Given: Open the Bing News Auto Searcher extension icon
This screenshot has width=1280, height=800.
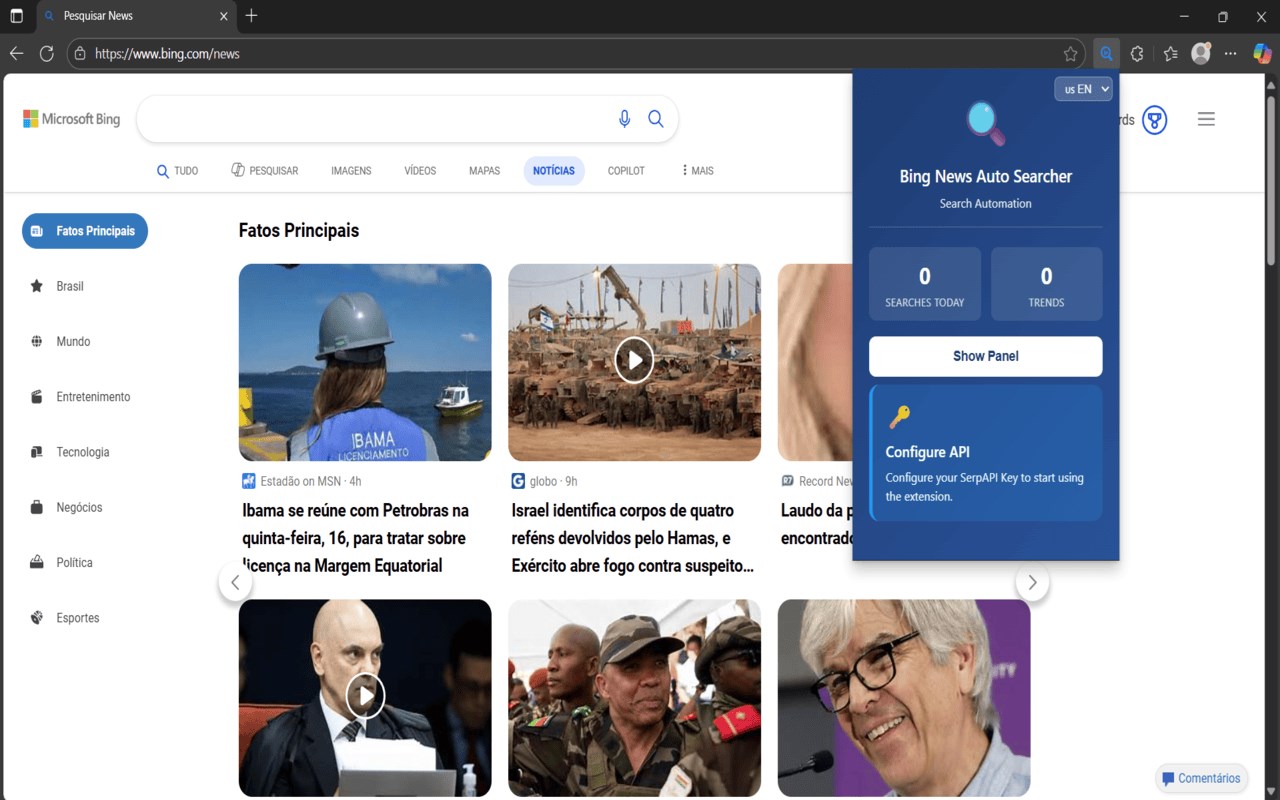Looking at the screenshot, I should pyautogui.click(x=1106, y=54).
